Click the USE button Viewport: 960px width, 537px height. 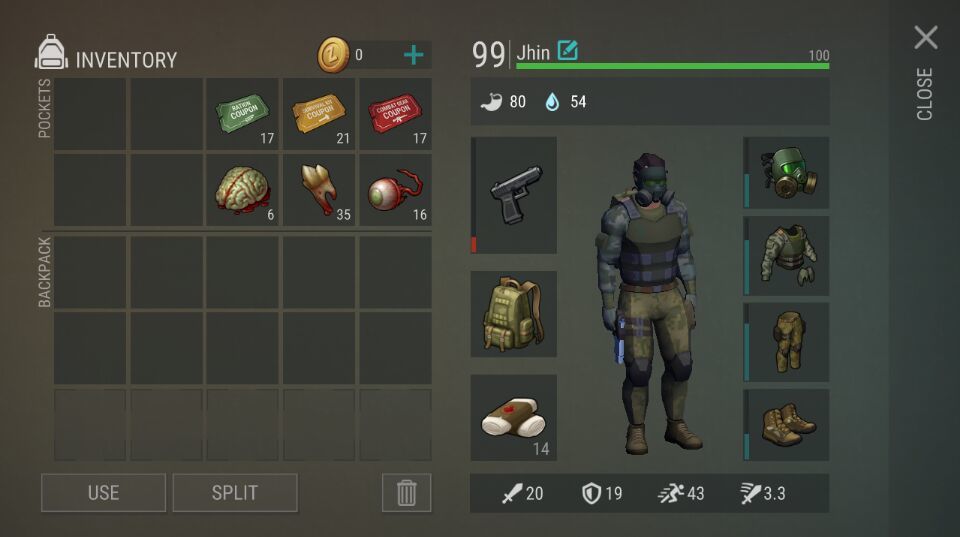(103, 492)
